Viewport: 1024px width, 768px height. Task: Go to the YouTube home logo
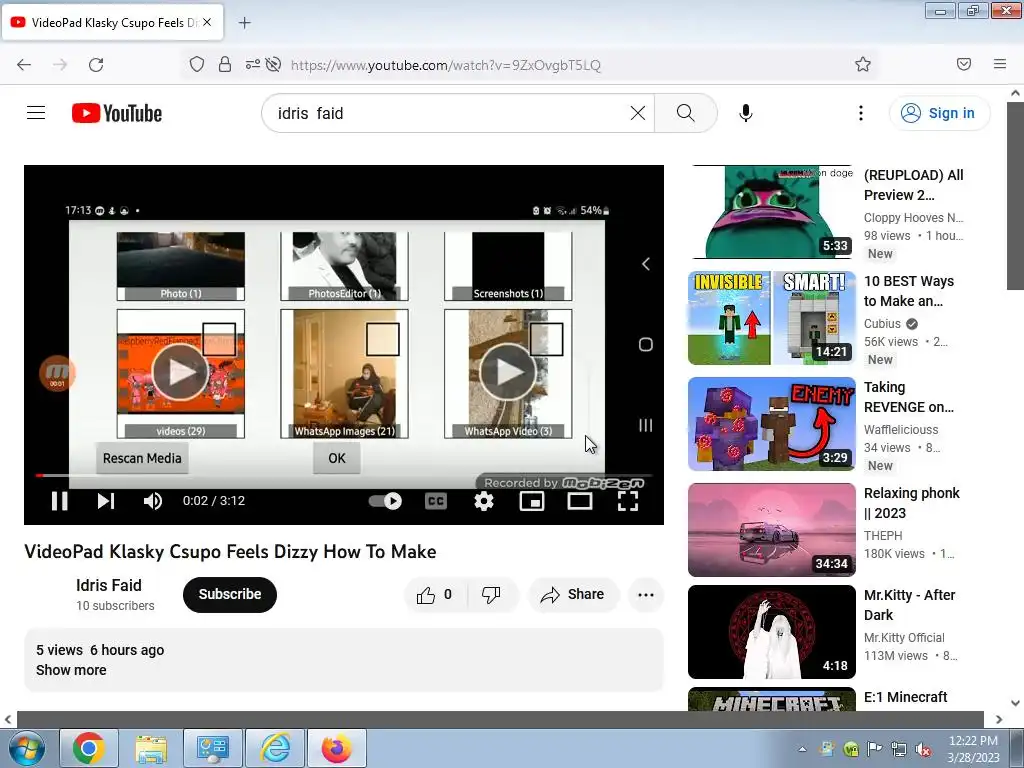pos(117,113)
